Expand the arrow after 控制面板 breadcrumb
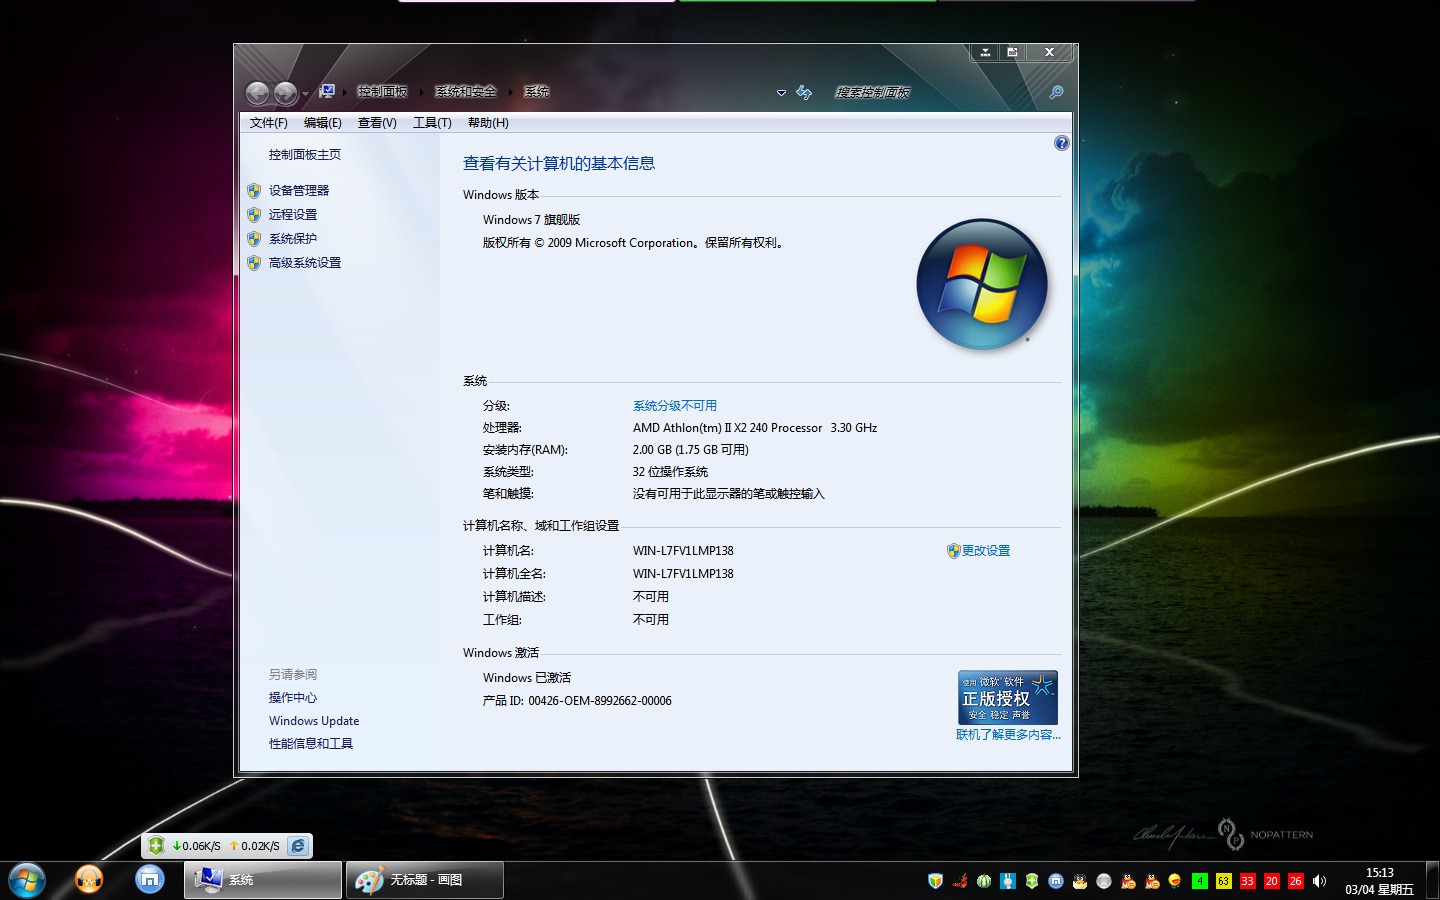 pyautogui.click(x=421, y=92)
